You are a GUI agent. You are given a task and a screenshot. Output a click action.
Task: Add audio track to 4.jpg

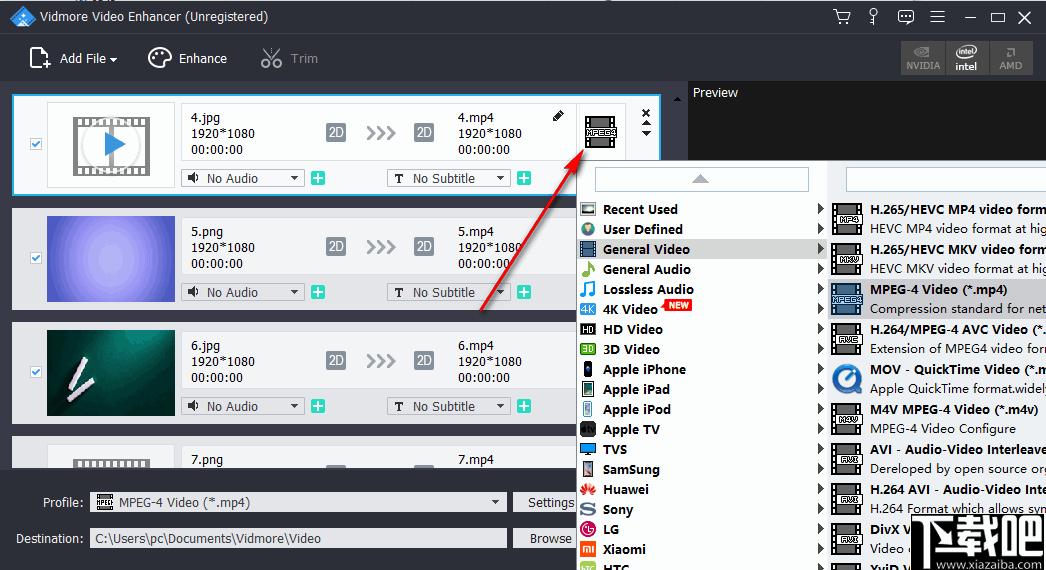pos(318,178)
